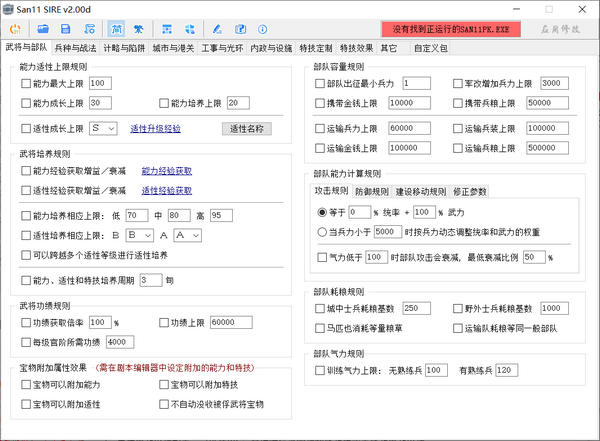
Task: Select the 等于 统率+武力 radio button
Action: pyautogui.click(x=322, y=212)
